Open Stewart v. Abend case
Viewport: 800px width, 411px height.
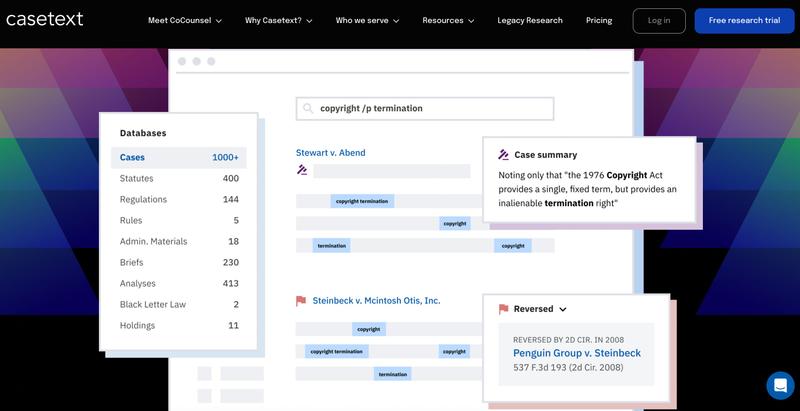coord(331,152)
